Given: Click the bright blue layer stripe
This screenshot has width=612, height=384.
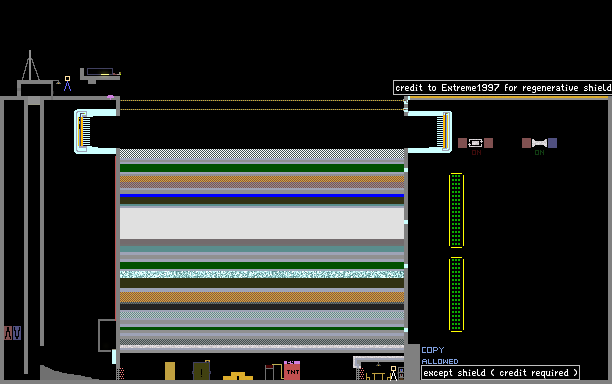Looking at the screenshot, I should (262, 195).
